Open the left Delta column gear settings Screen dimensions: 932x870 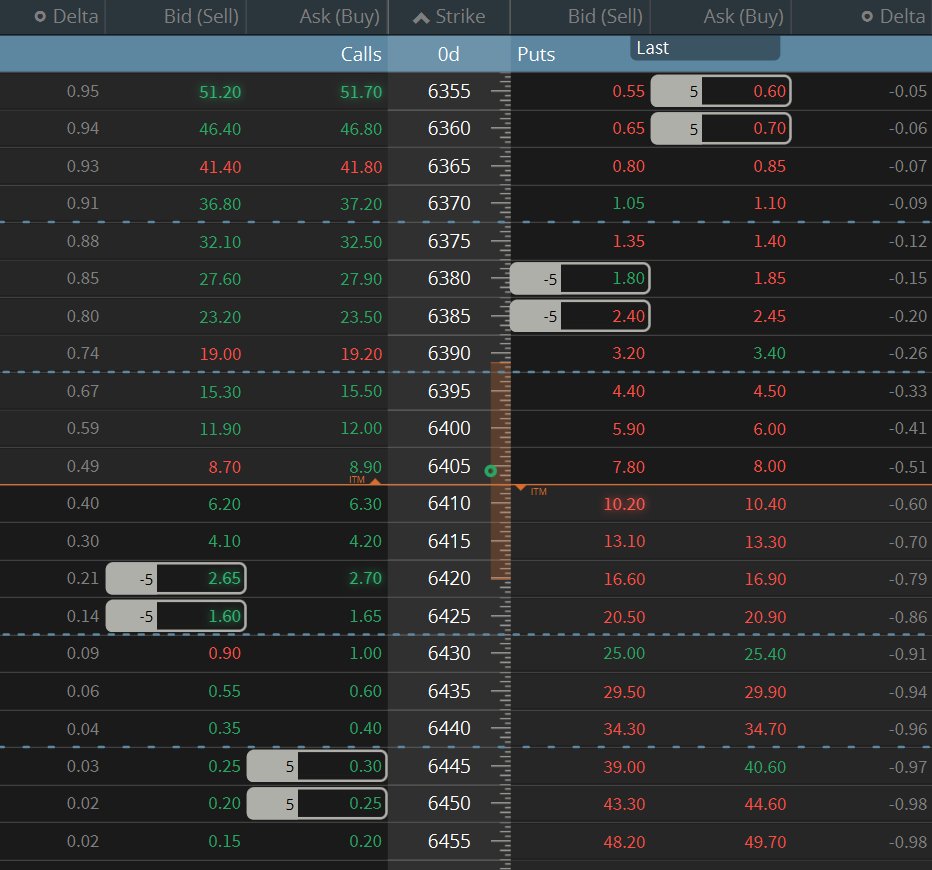40,16
